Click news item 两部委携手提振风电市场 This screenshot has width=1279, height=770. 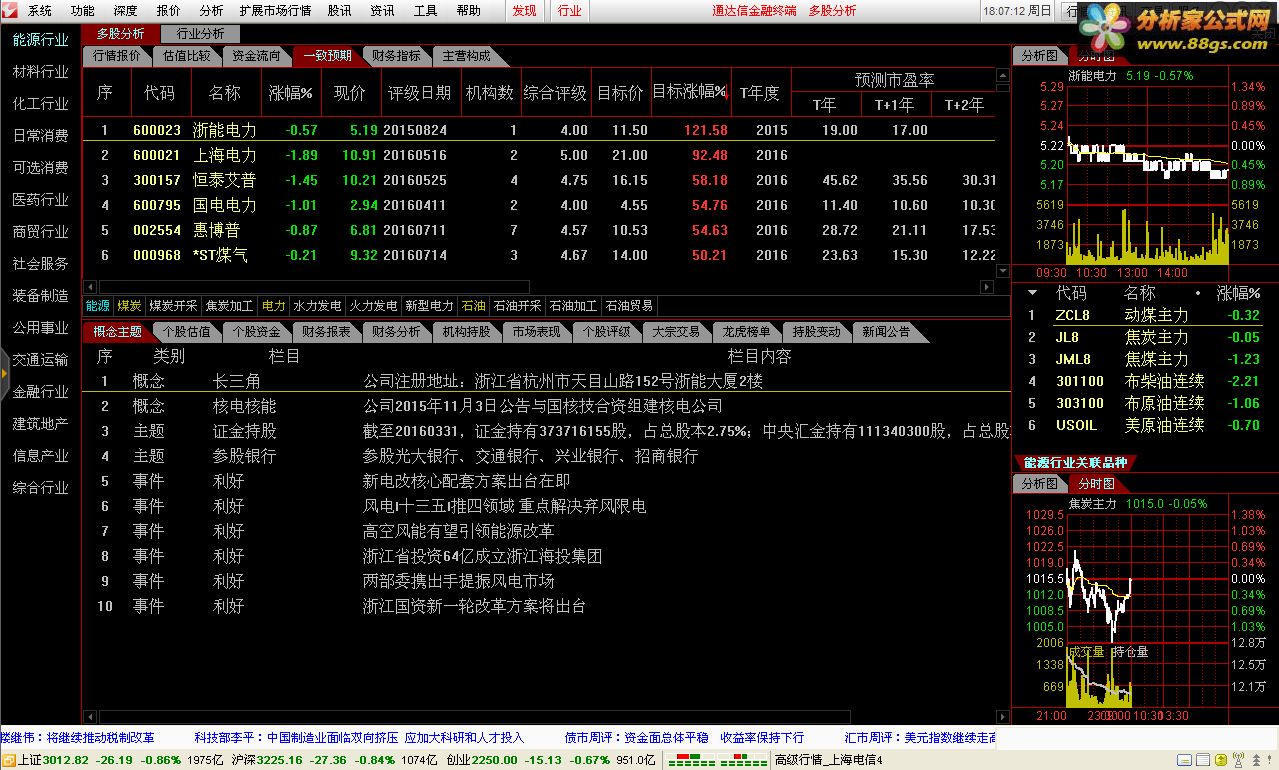click(458, 581)
